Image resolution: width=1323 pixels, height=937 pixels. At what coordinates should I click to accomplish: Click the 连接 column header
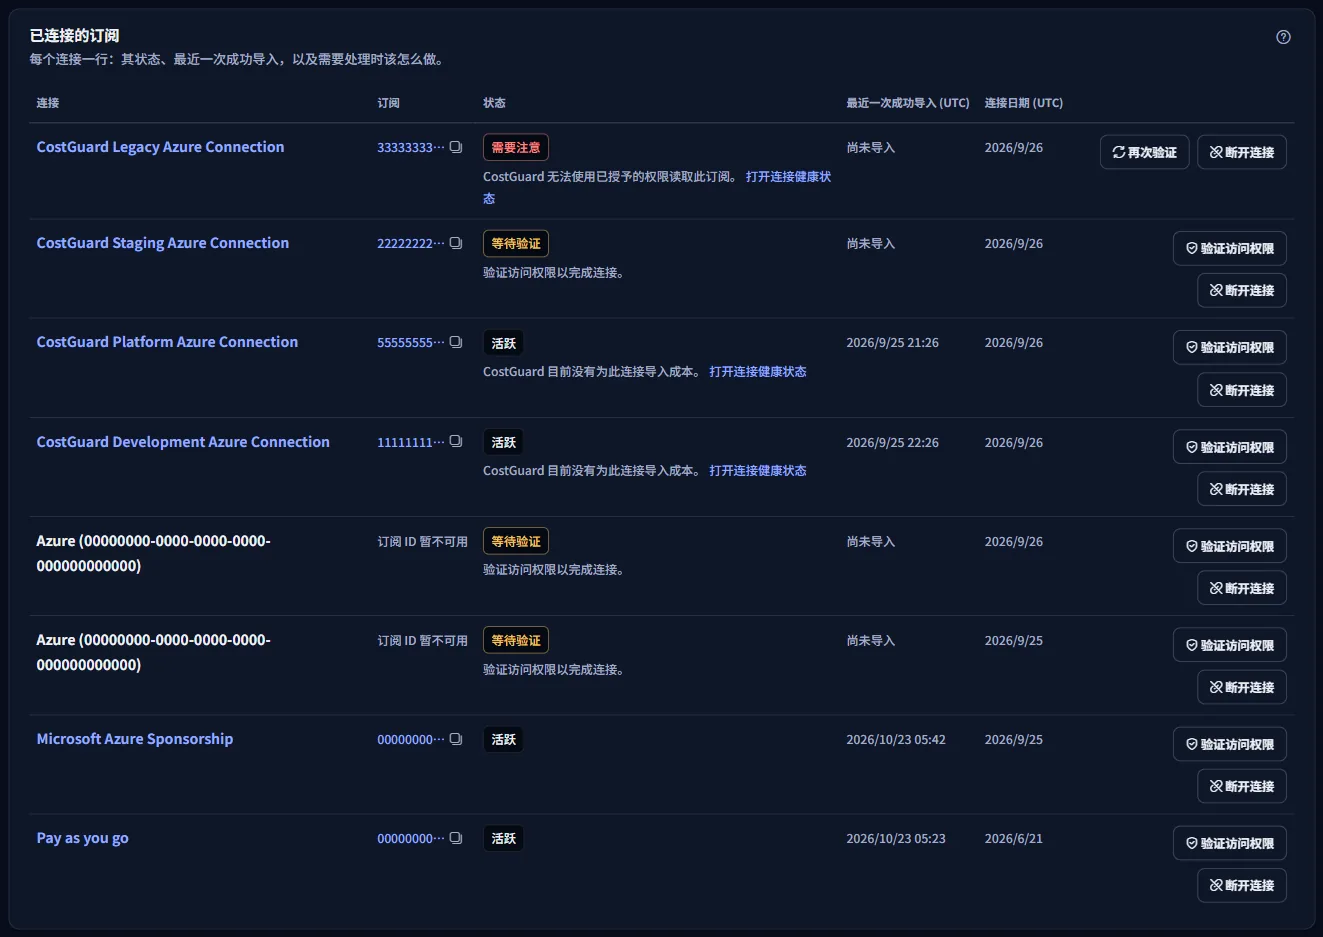47,103
